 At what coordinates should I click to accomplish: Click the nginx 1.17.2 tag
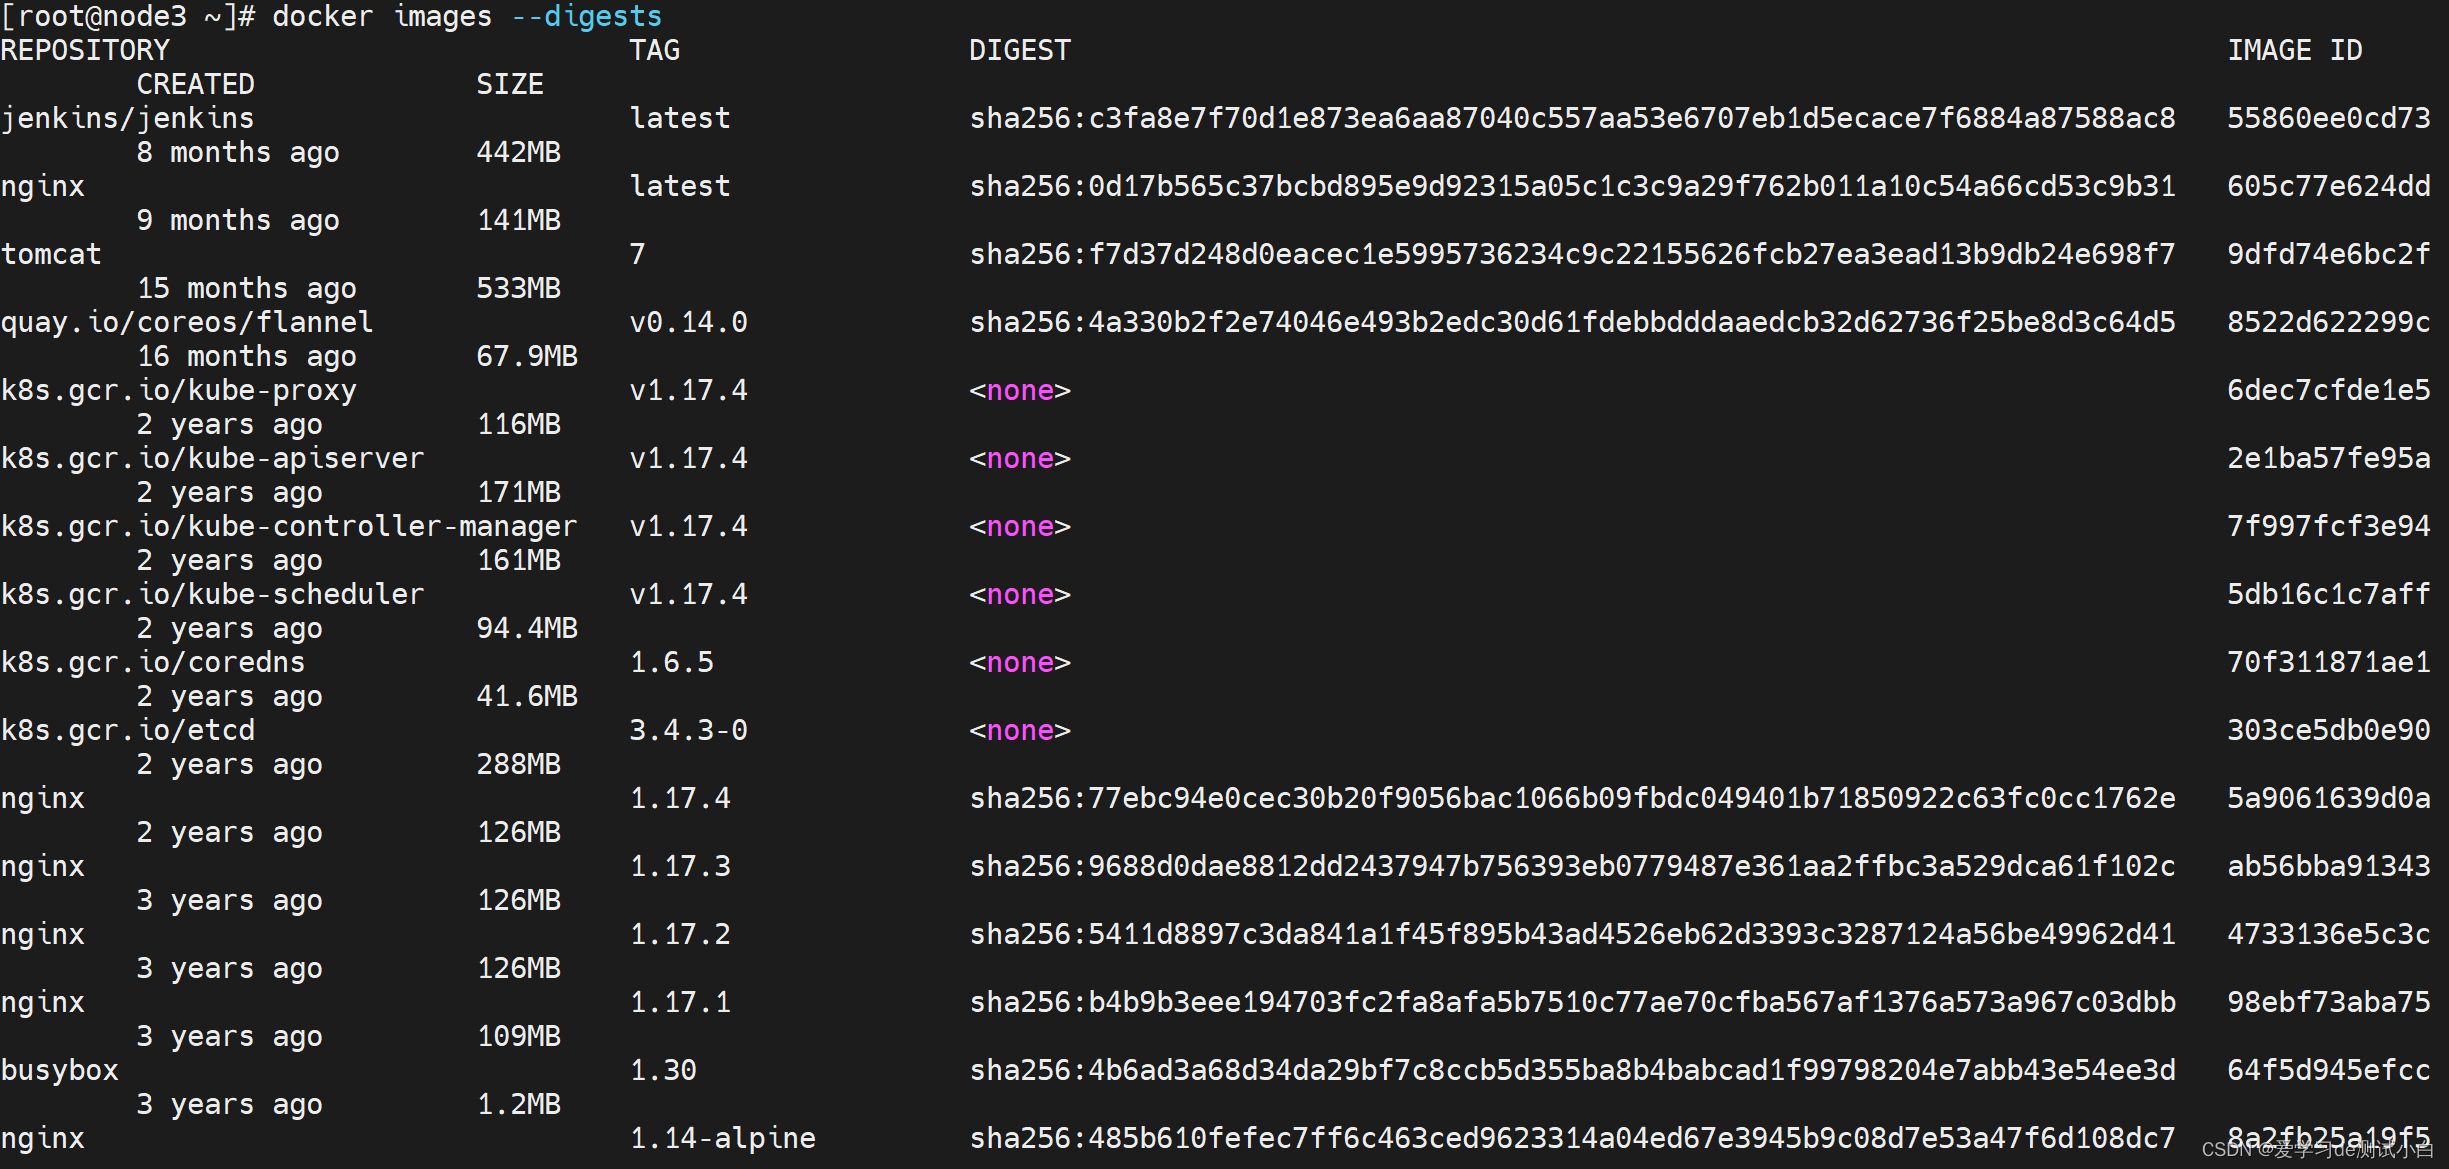pyautogui.click(x=680, y=935)
